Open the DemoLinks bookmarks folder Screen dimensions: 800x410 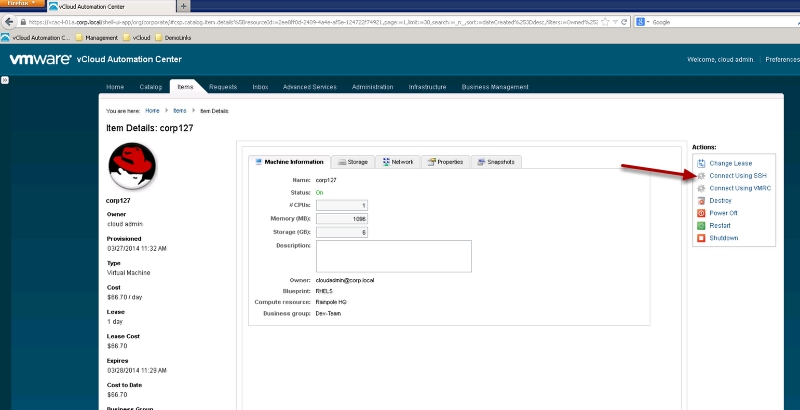(173, 38)
